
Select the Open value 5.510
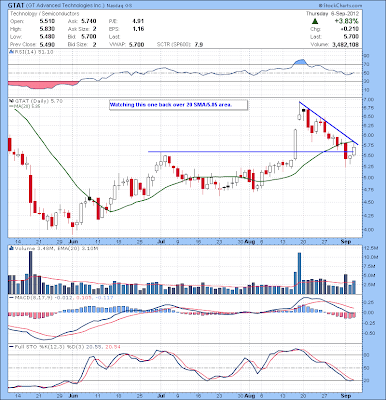pyautogui.click(x=47, y=21)
